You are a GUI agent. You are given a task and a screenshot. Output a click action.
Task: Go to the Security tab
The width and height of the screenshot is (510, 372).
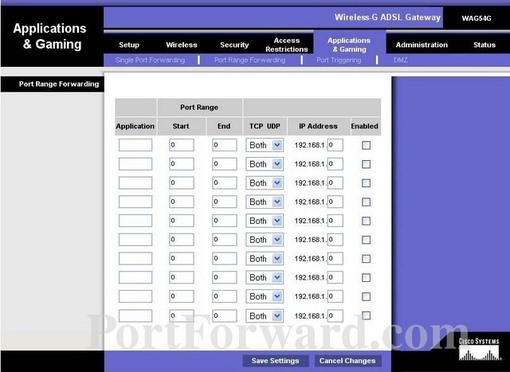[234, 45]
